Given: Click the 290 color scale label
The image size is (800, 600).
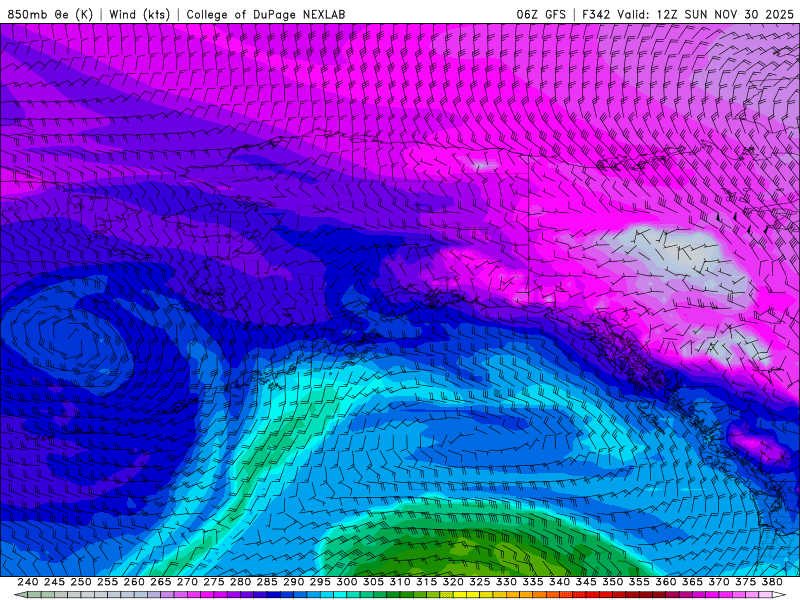Looking at the screenshot, I should pyautogui.click(x=293, y=582).
